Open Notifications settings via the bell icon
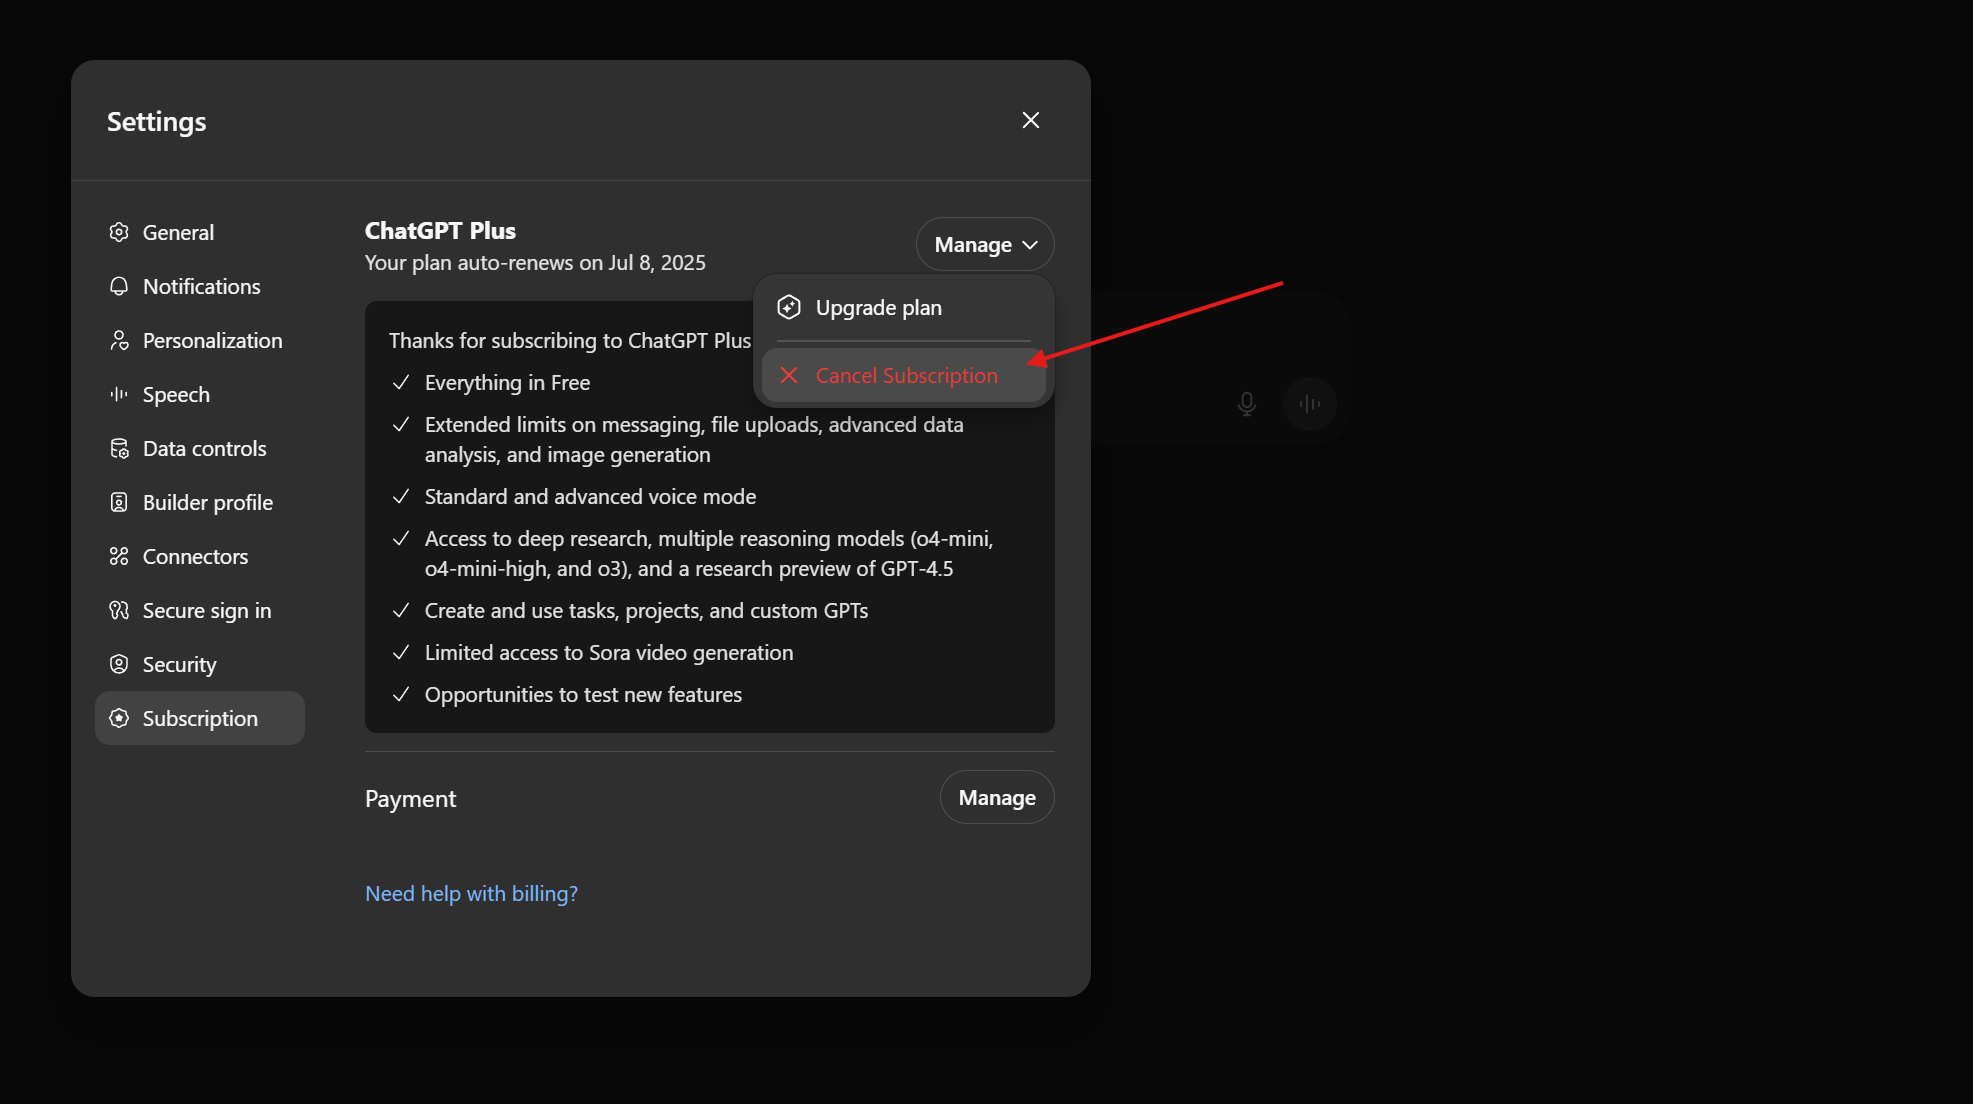Image resolution: width=1973 pixels, height=1104 pixels. [119, 286]
